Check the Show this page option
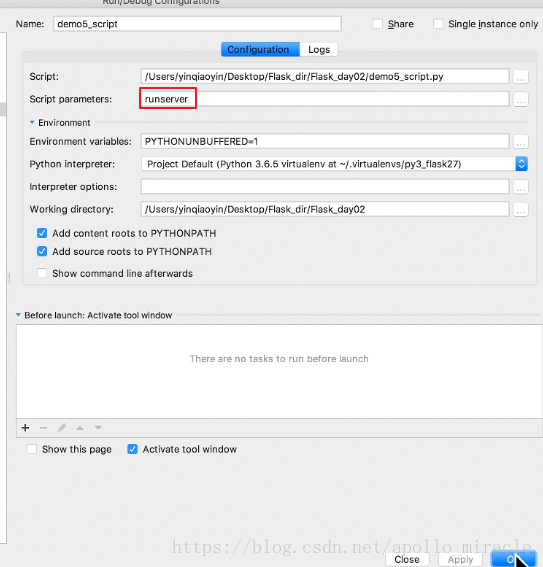Screen dimensions: 543x567 32,449
